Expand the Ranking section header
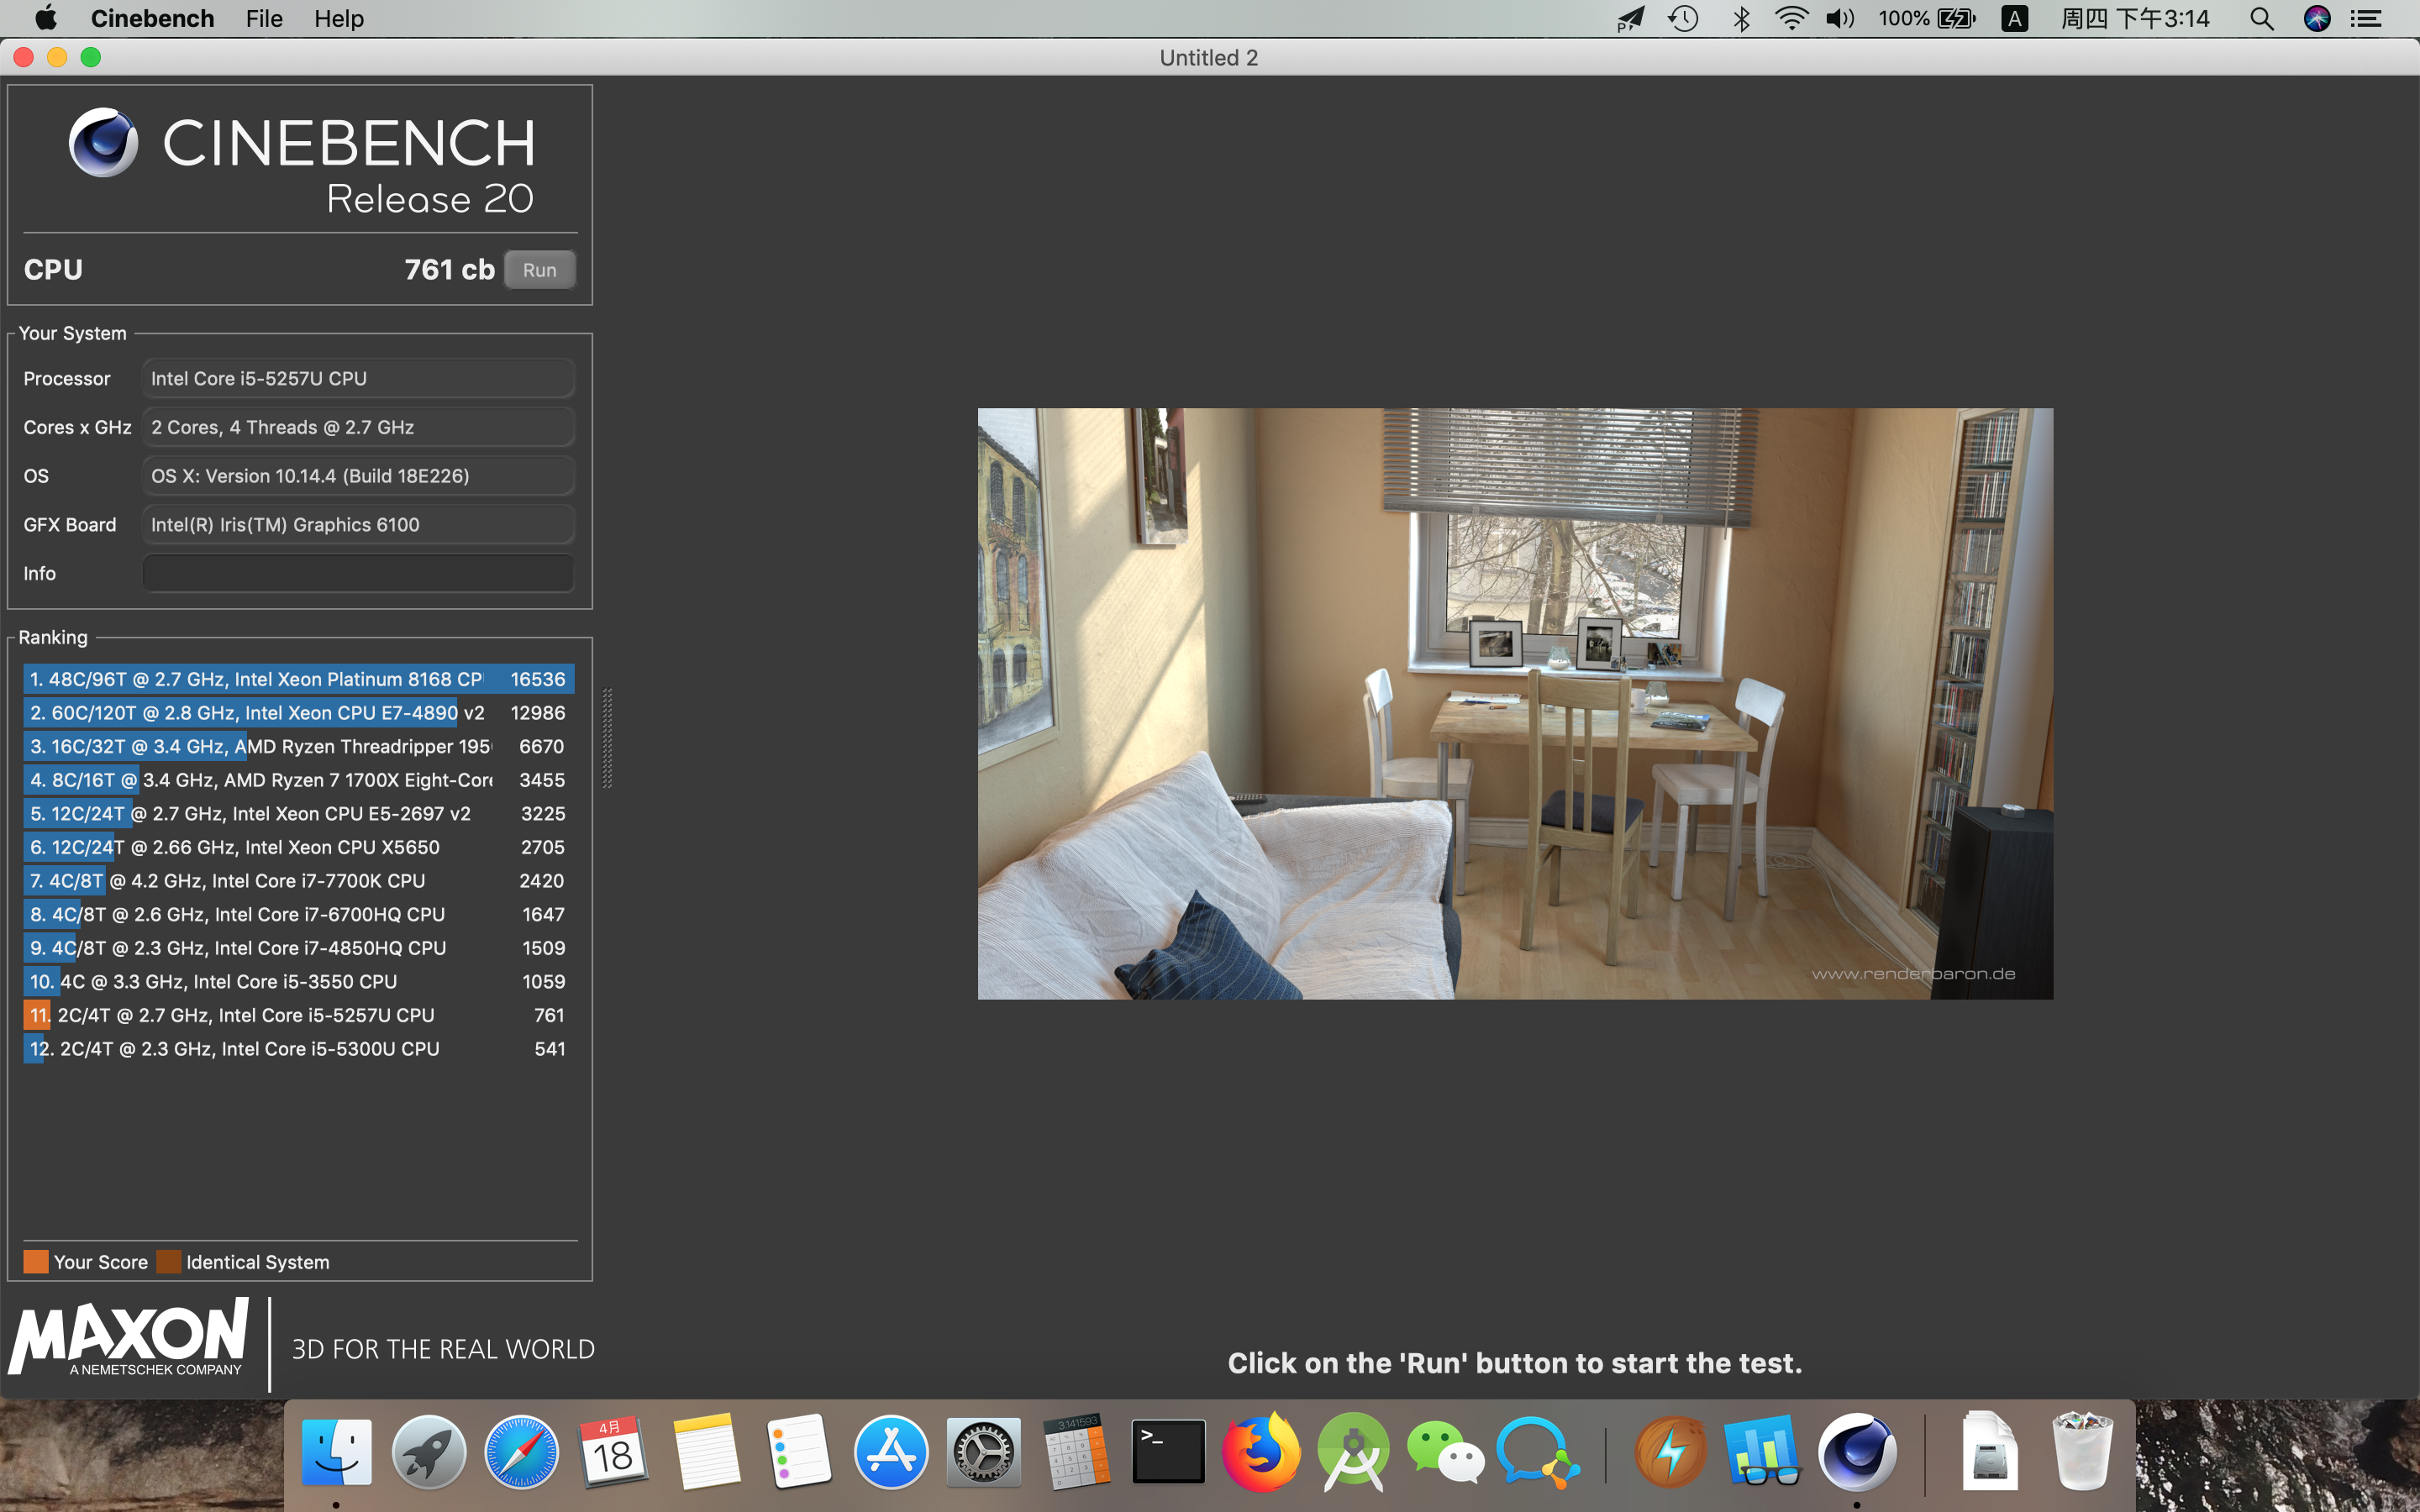Viewport: 2420px width, 1512px height. [50, 634]
